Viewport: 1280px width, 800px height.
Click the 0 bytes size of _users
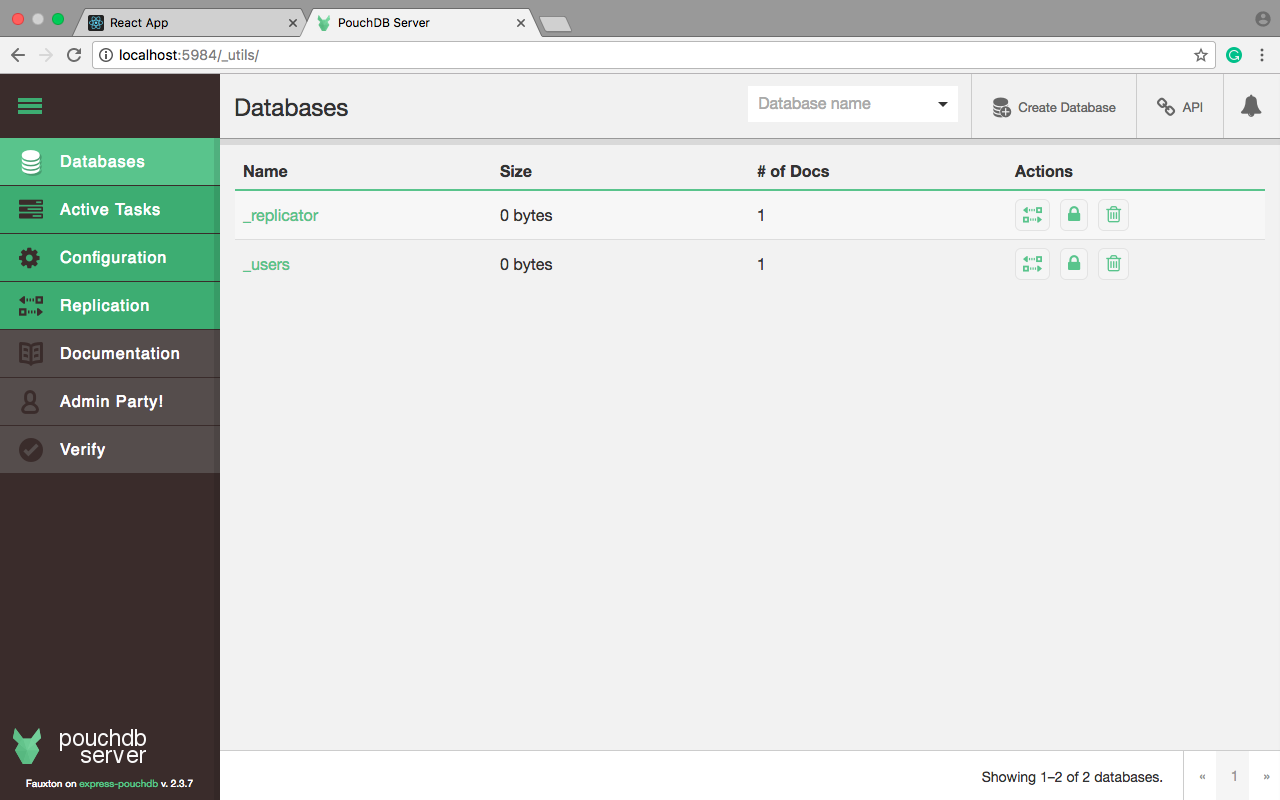coord(526,264)
